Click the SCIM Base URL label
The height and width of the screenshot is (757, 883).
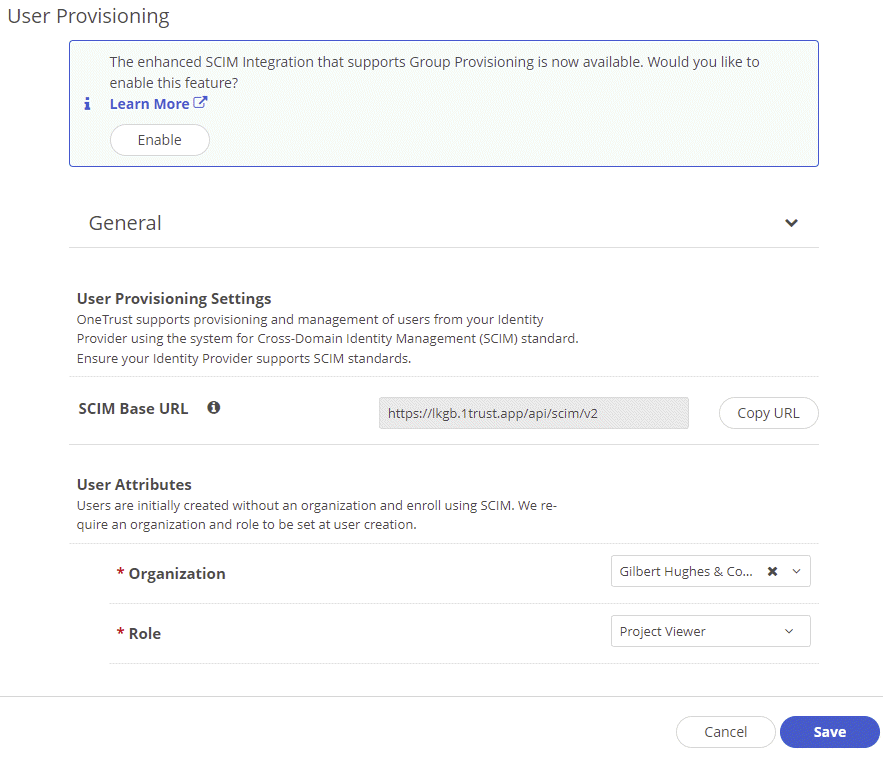tap(133, 408)
